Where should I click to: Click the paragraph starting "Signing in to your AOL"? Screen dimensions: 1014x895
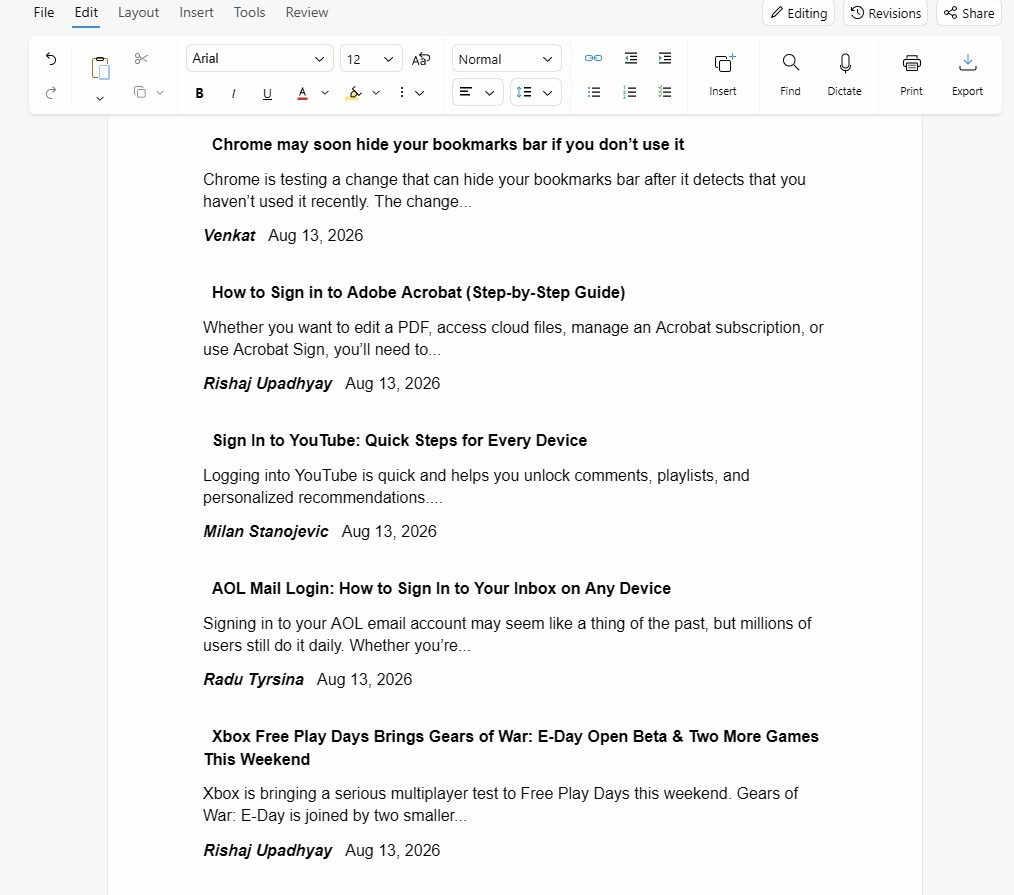(507, 634)
